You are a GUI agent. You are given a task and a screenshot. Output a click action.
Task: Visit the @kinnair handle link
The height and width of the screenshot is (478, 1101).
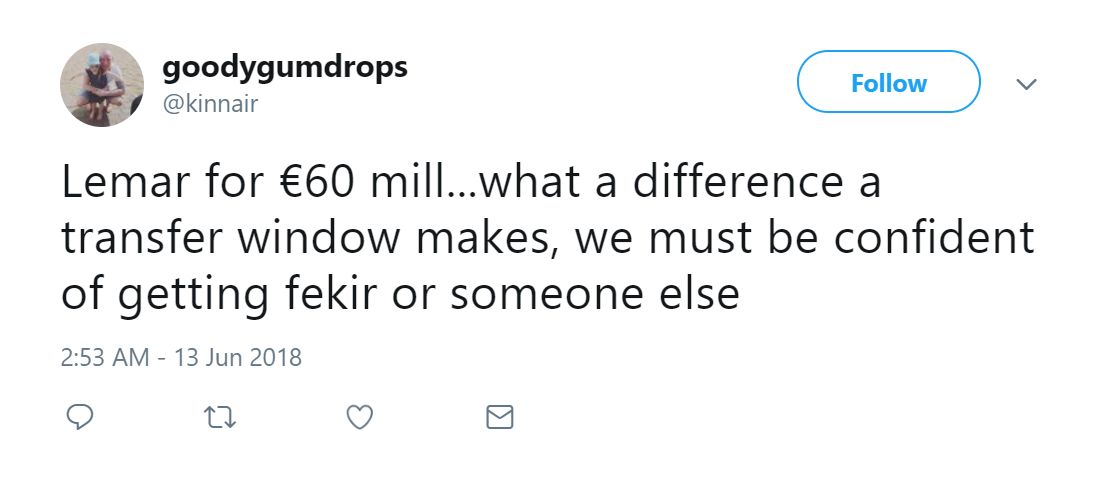coord(210,102)
